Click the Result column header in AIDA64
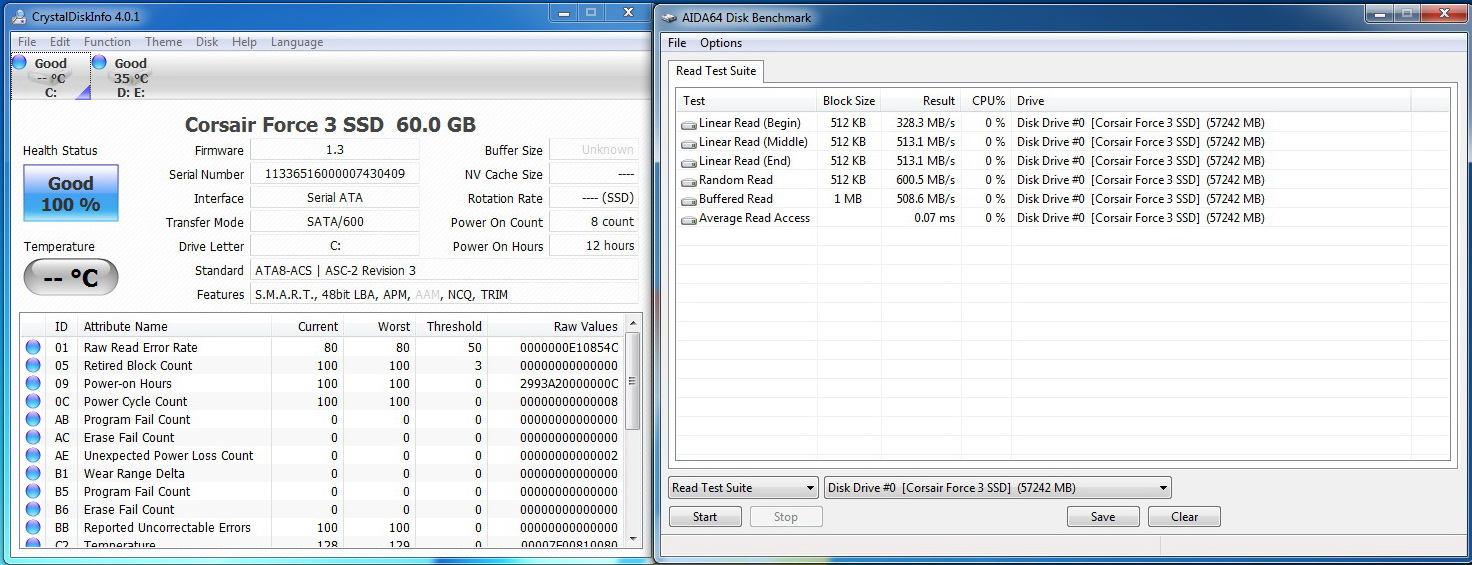This screenshot has width=1472, height=565. coord(921,100)
